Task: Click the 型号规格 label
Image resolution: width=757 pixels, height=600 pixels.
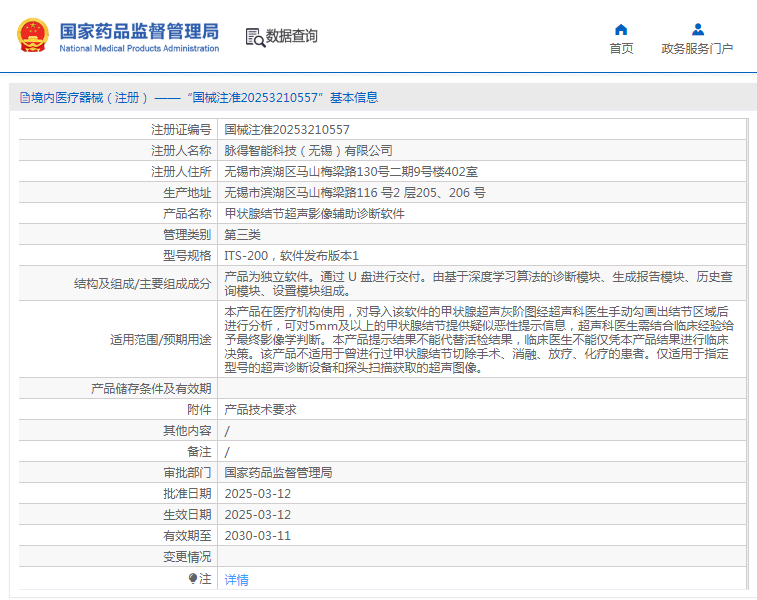Action: 187,256
